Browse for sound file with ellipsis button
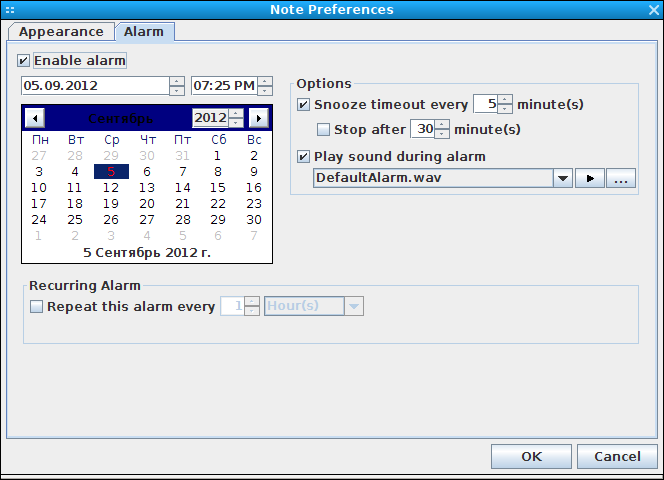 click(621, 178)
